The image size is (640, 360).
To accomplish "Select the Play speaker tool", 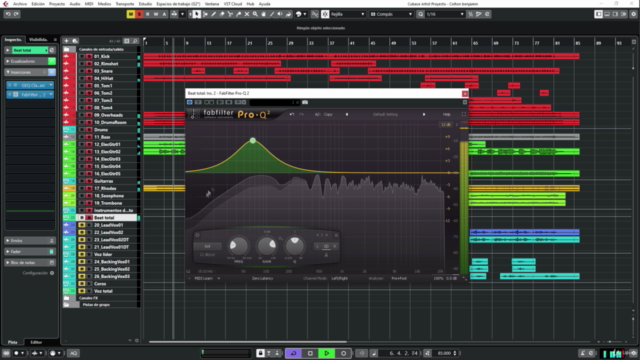I will (x=280, y=14).
